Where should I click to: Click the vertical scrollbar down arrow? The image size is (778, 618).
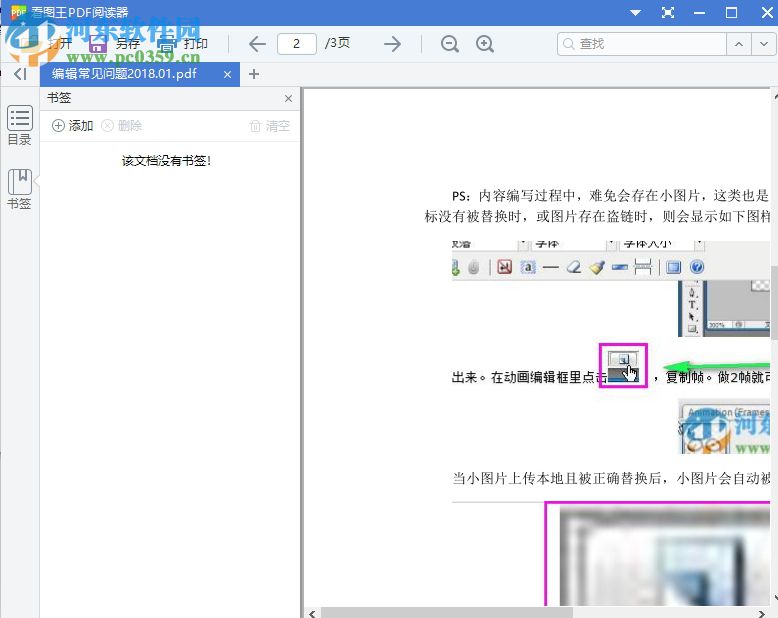[x=774, y=598]
